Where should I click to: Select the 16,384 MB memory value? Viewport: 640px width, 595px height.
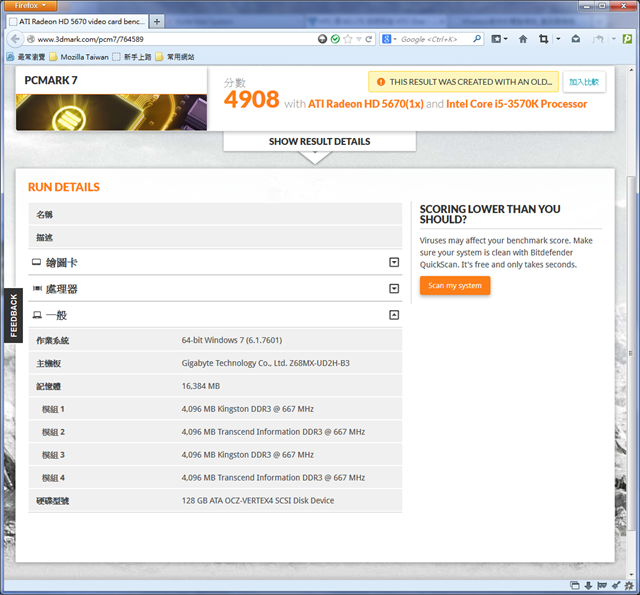tap(201, 386)
